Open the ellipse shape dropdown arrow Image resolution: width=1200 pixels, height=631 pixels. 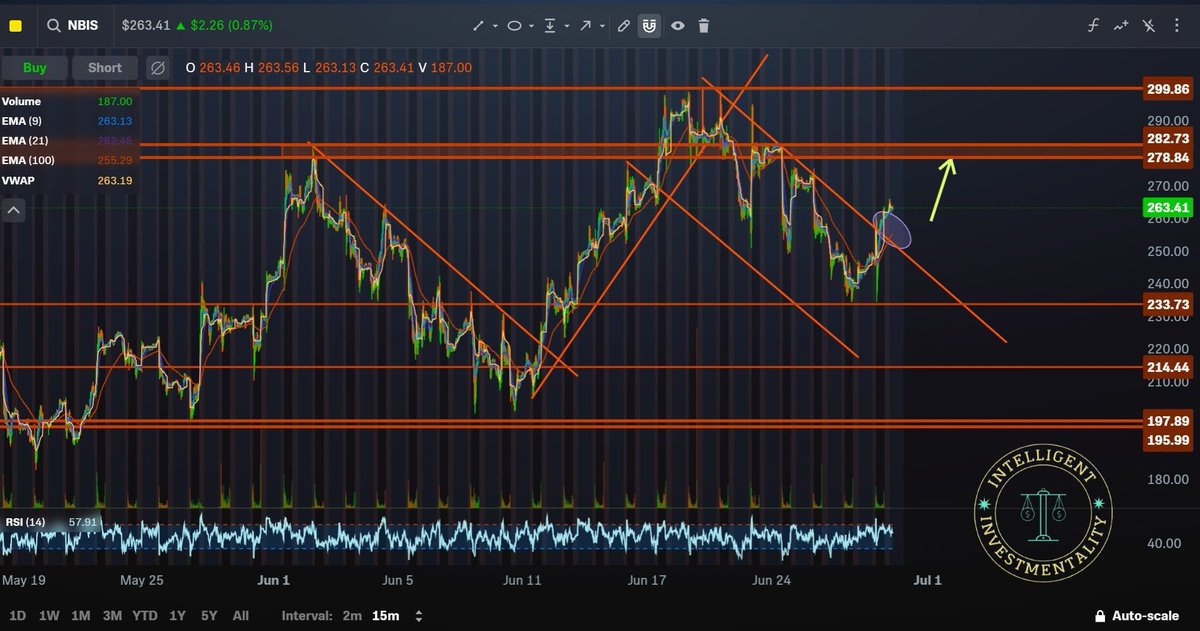(531, 26)
